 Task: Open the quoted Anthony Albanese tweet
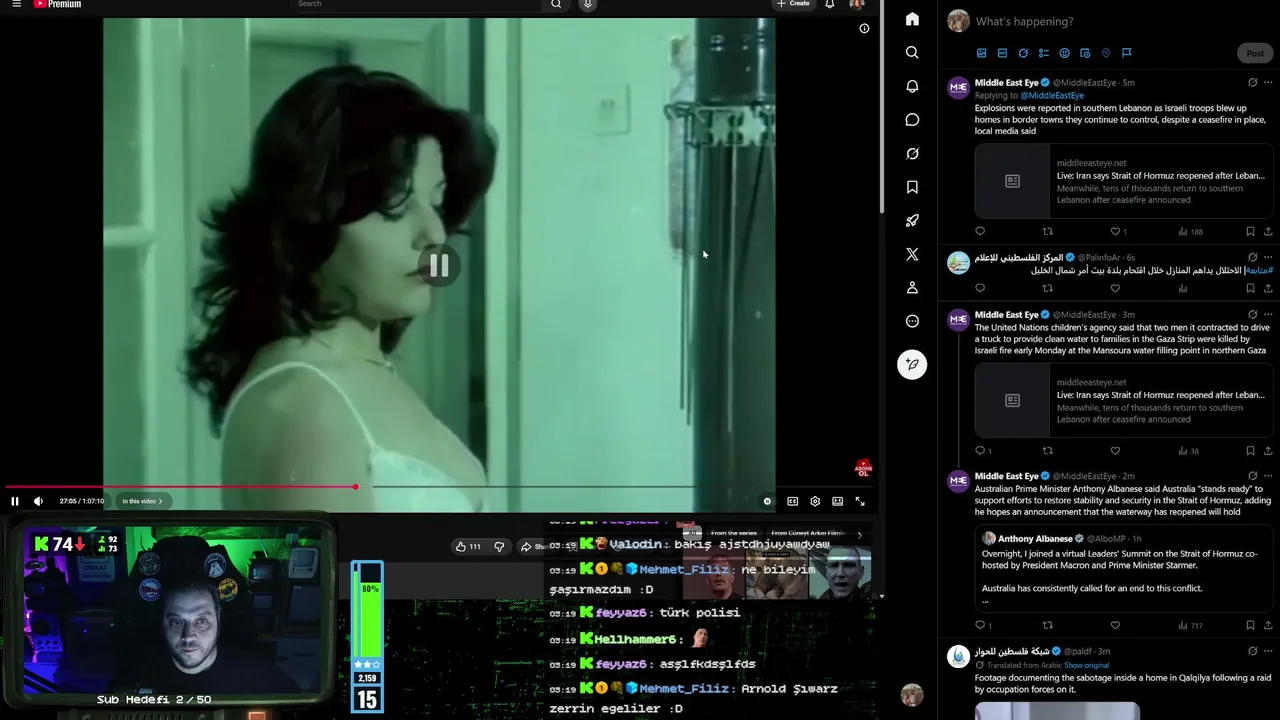point(1124,568)
